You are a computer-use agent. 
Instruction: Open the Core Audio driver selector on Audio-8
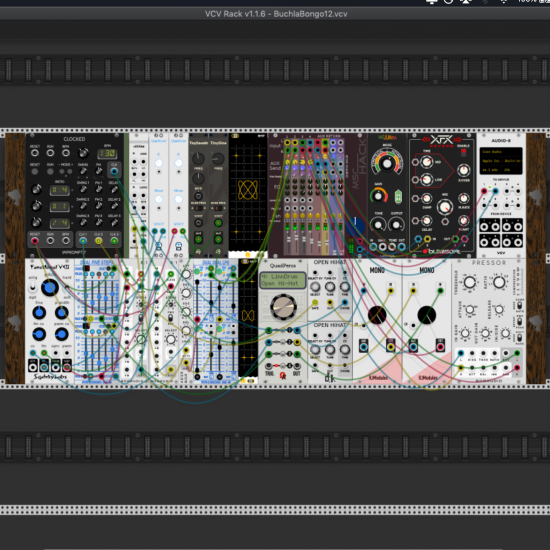pyautogui.click(x=501, y=152)
